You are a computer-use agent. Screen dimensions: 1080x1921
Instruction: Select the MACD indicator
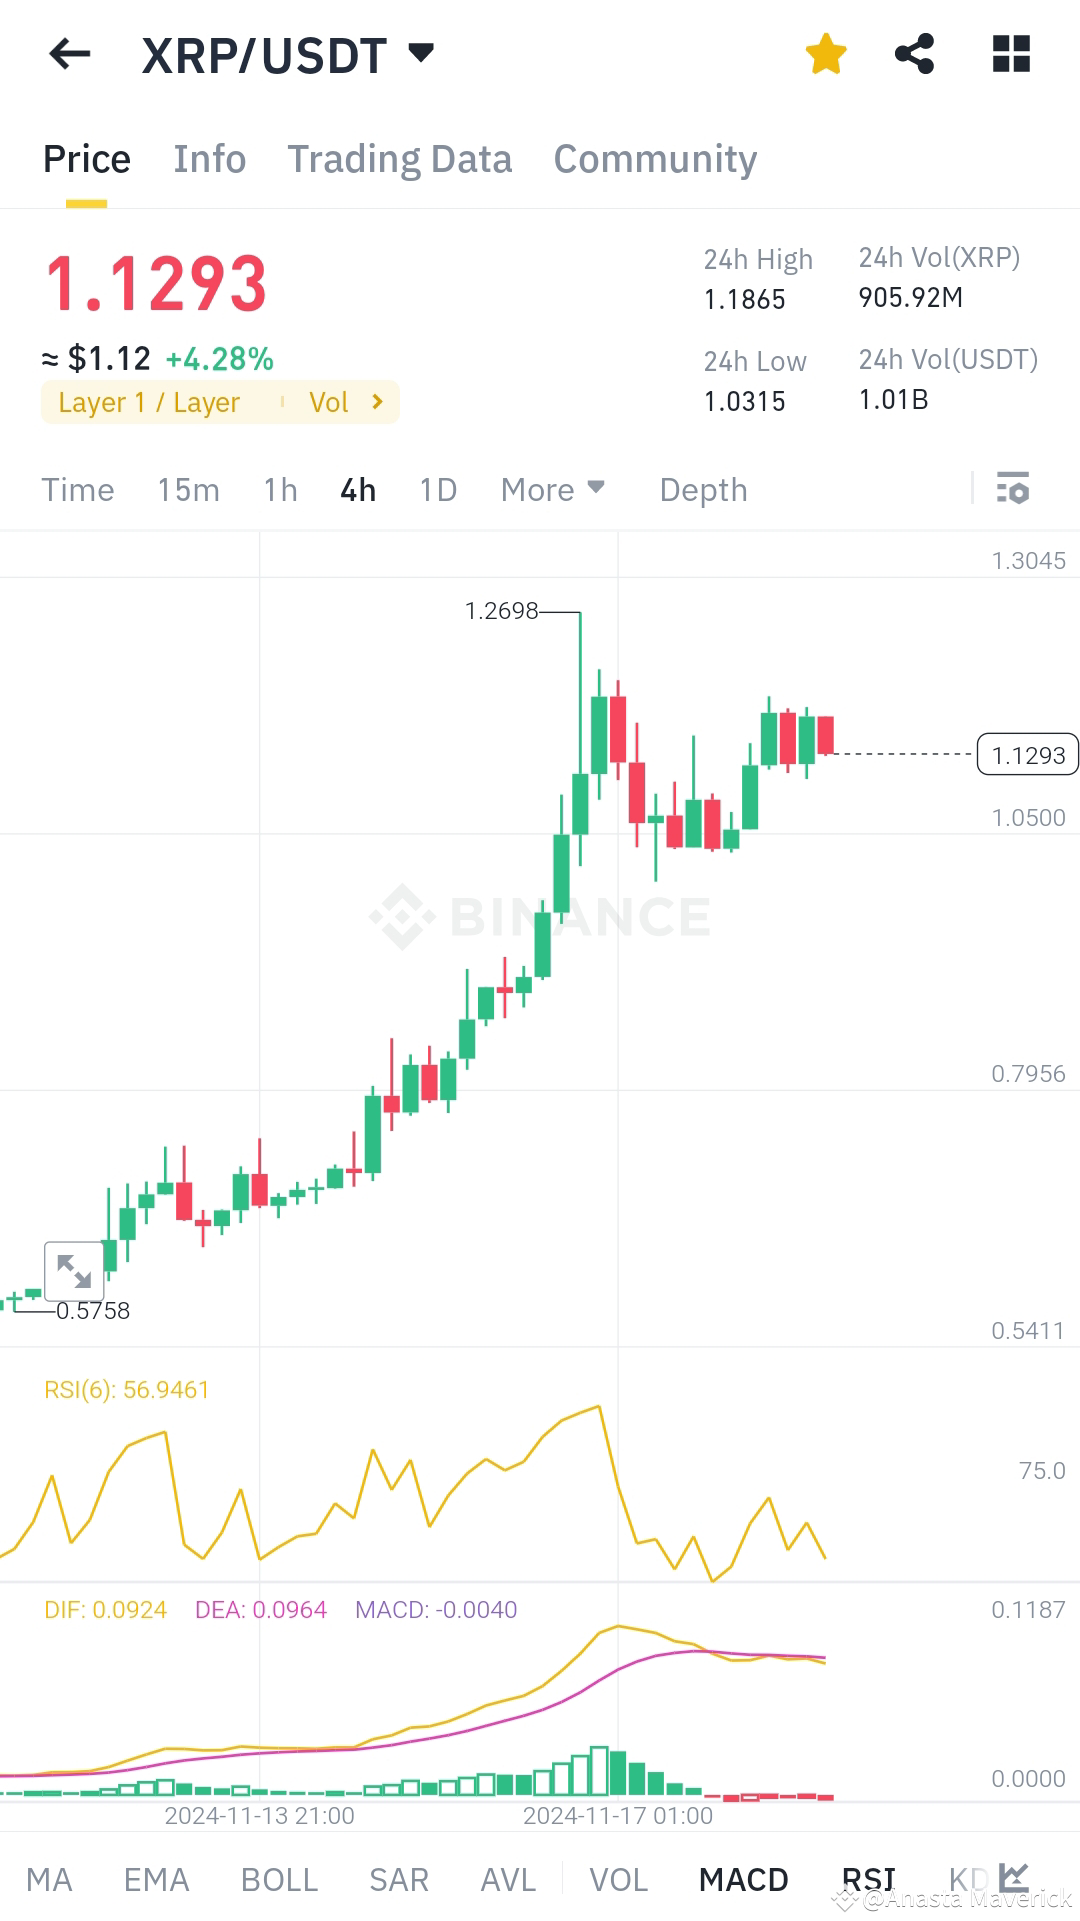pyautogui.click(x=743, y=1878)
